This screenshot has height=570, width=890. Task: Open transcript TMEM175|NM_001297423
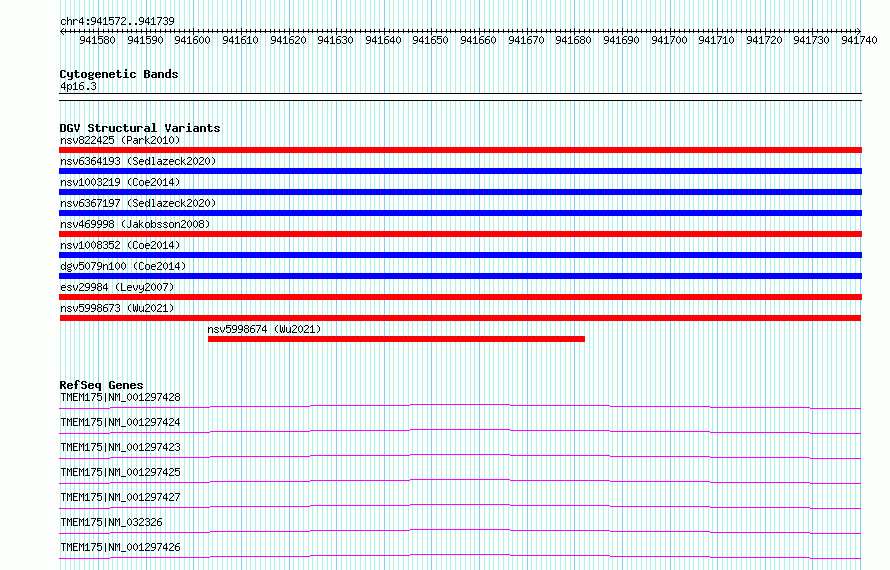click(120, 447)
